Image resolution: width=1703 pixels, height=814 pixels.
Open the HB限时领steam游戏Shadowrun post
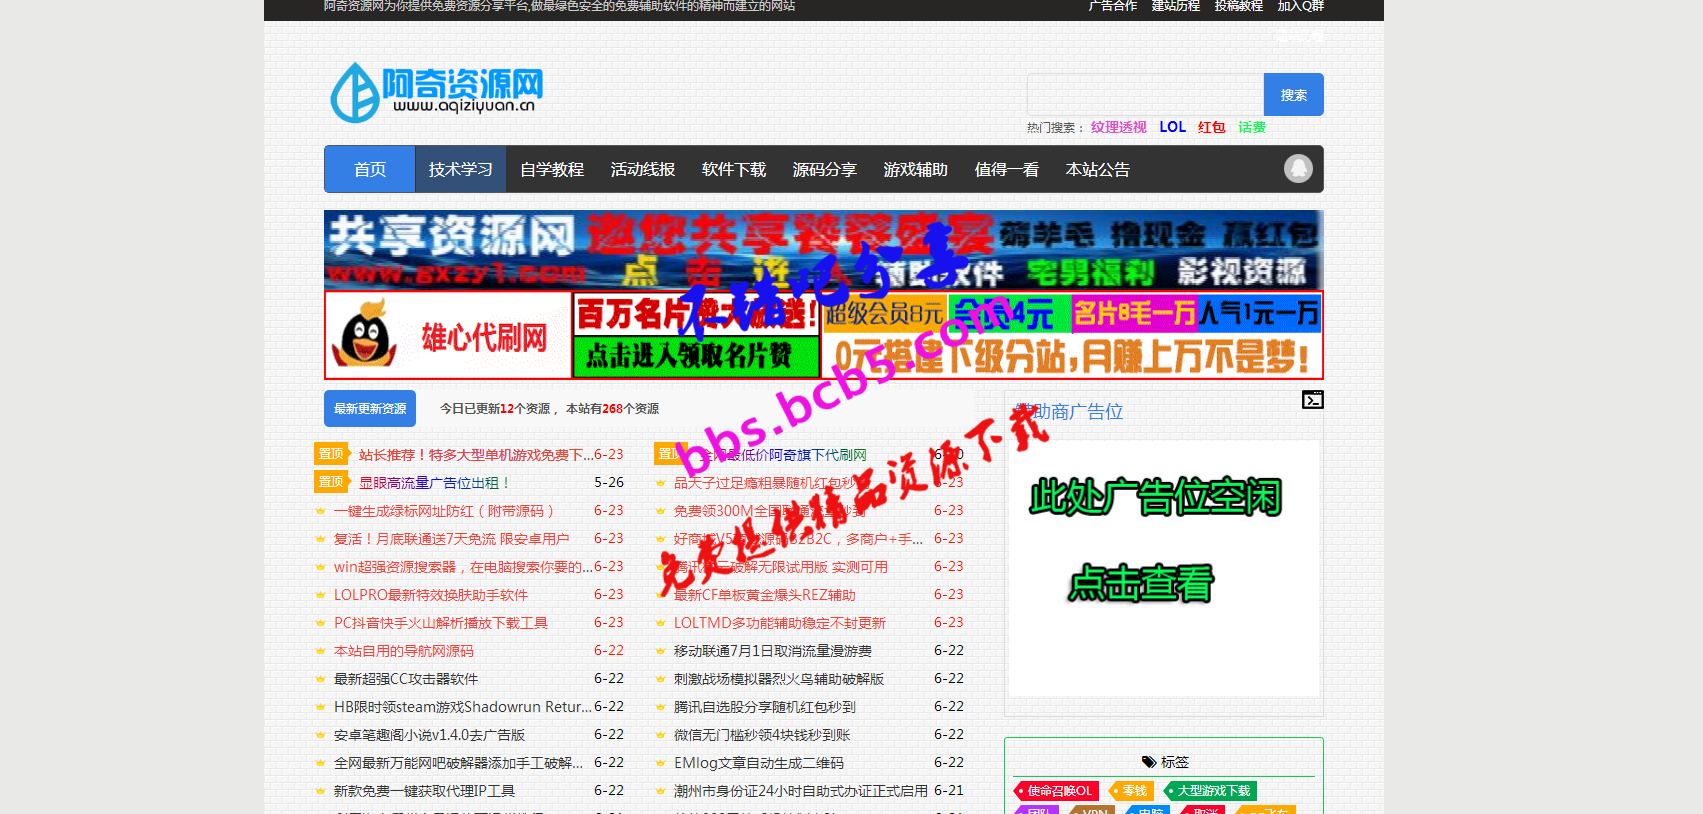point(463,707)
